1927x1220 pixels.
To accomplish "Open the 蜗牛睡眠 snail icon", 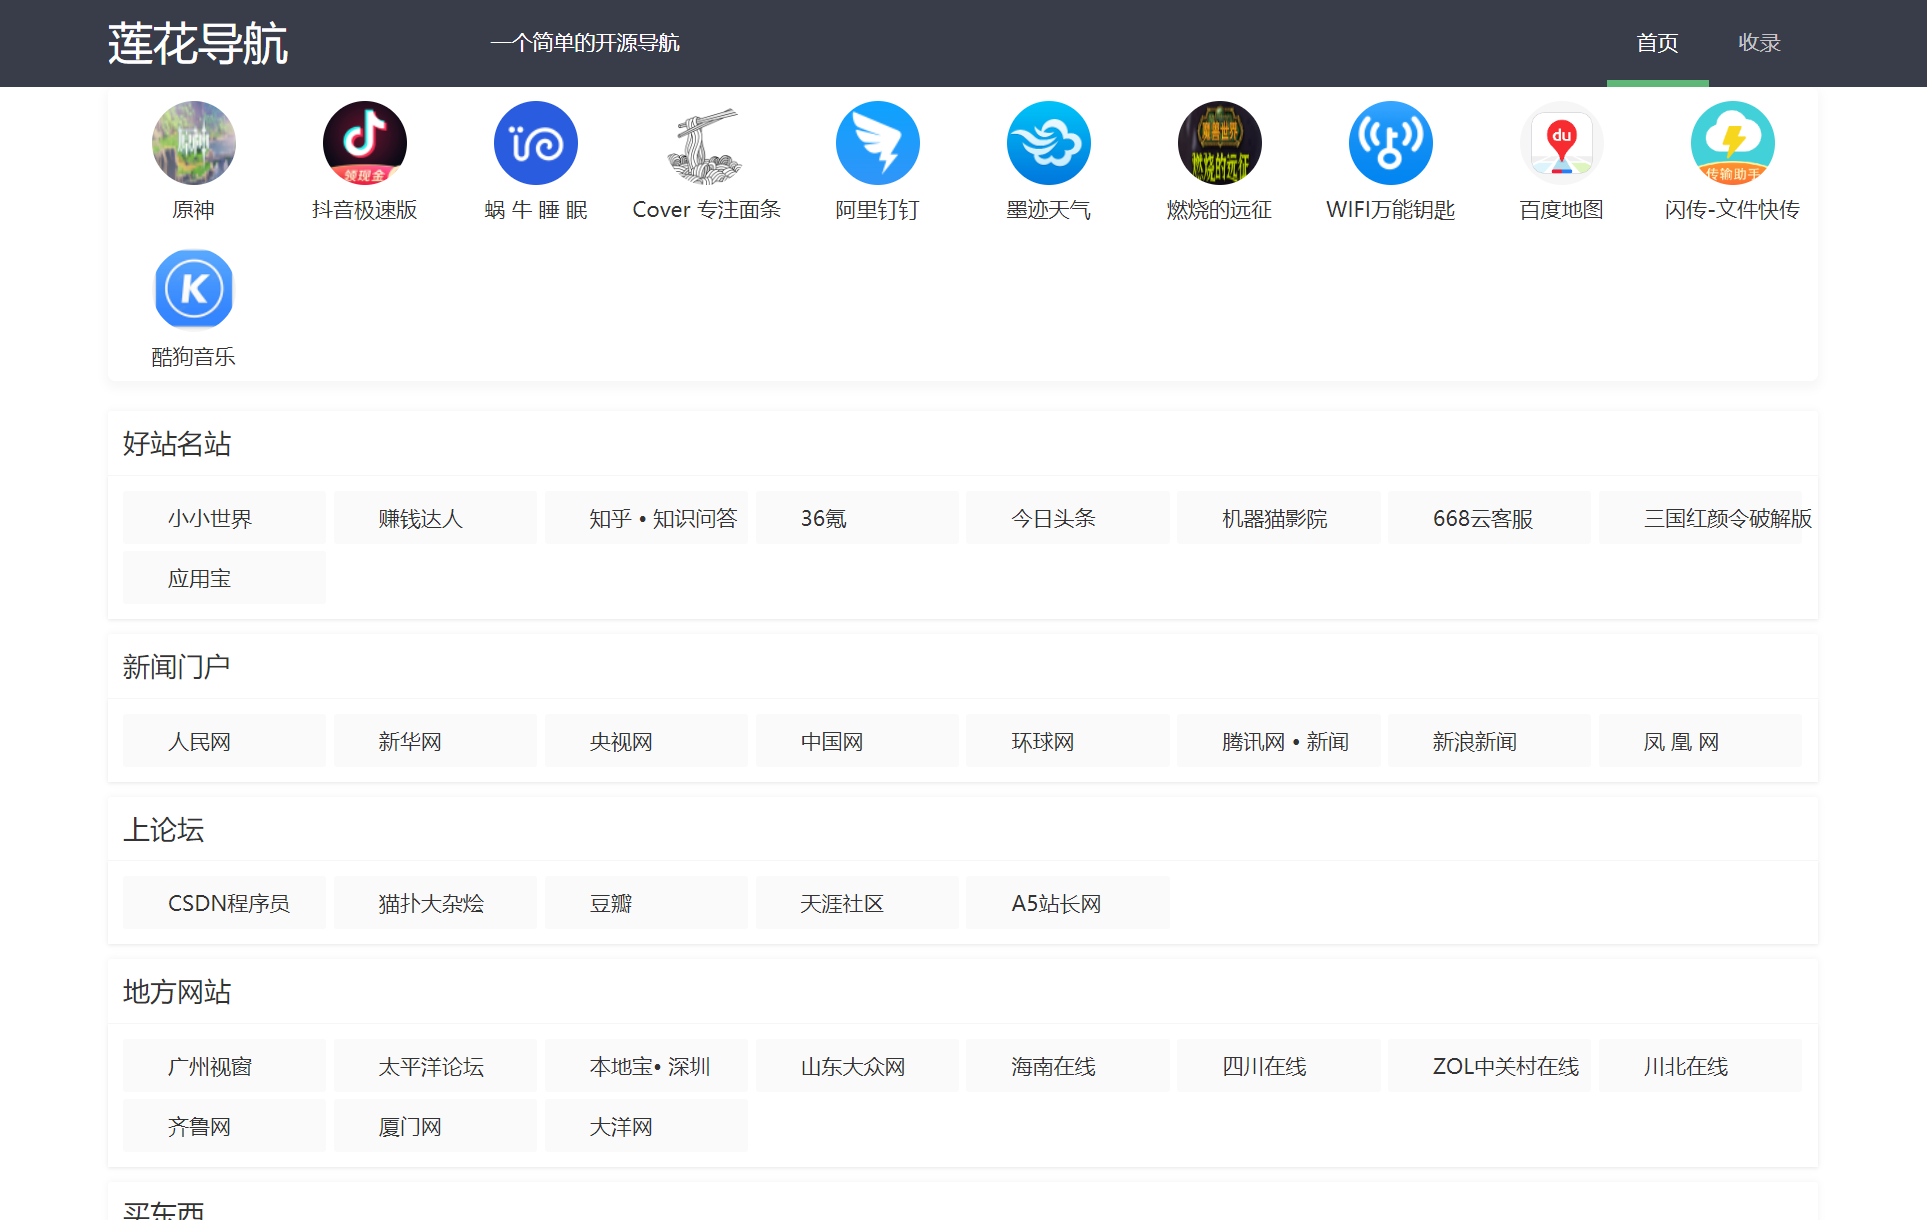I will click(x=535, y=143).
